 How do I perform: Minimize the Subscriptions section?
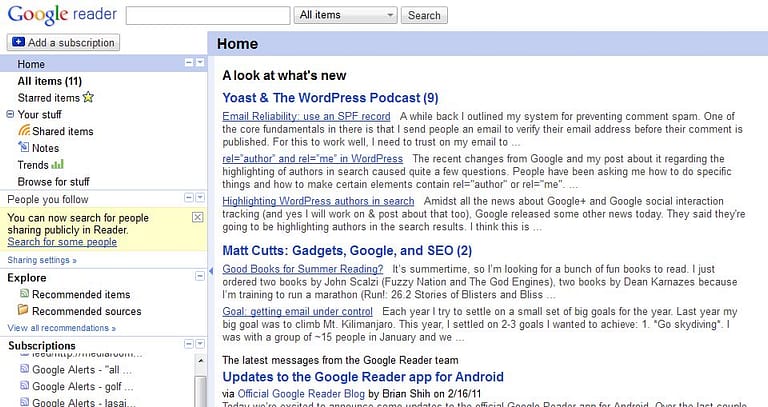[x=189, y=344]
